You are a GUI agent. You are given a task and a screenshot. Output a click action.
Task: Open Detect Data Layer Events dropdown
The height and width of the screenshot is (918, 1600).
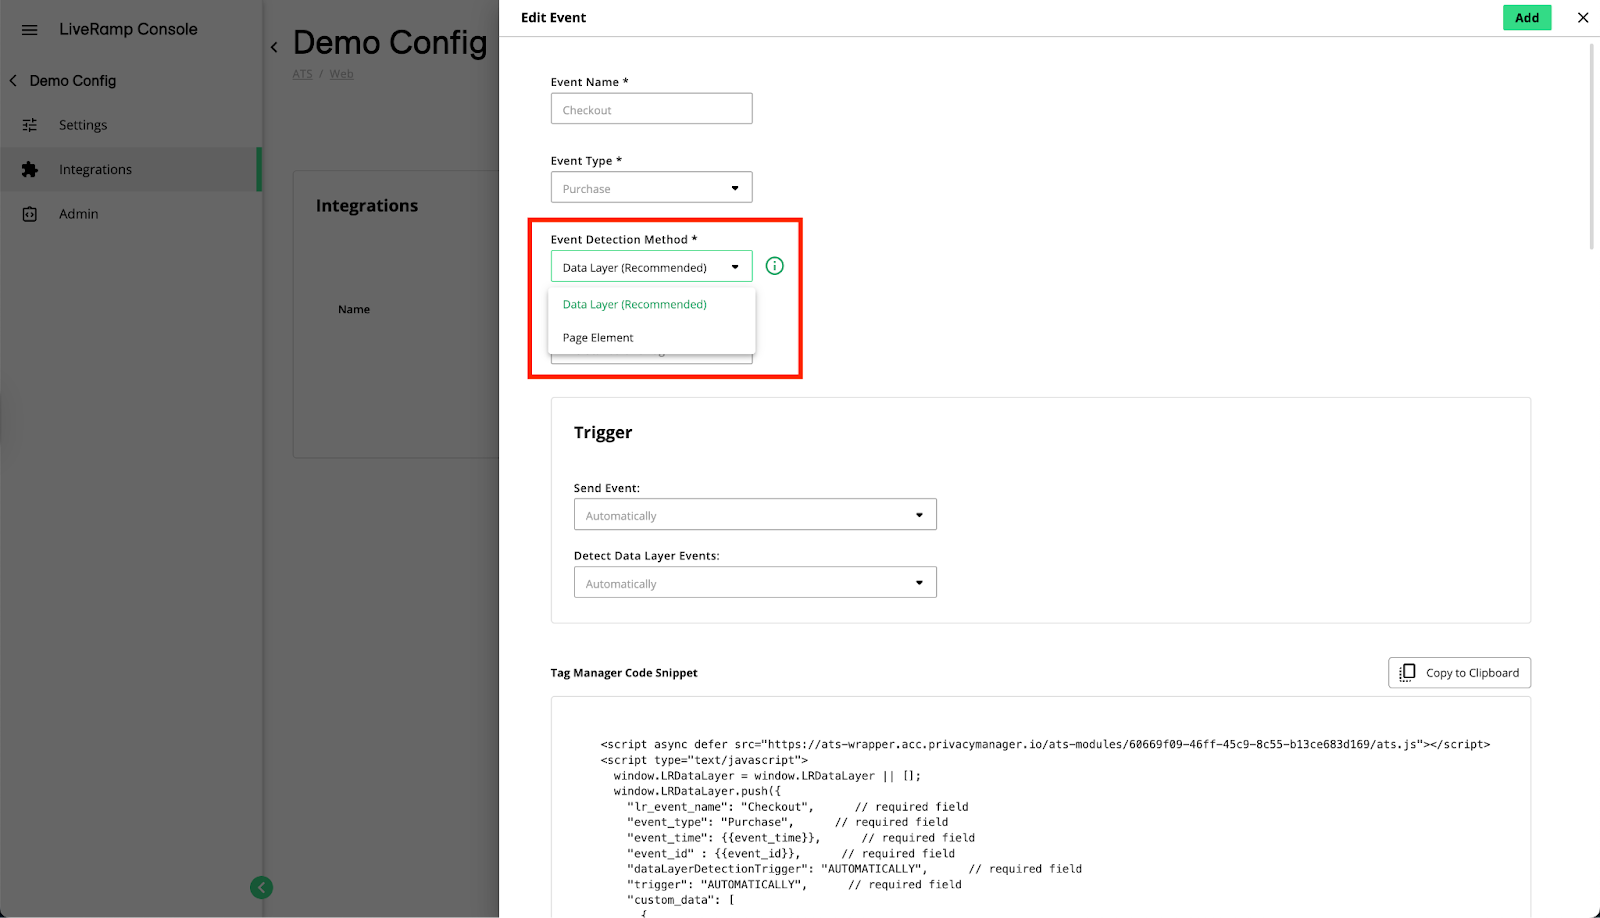pyautogui.click(x=755, y=583)
